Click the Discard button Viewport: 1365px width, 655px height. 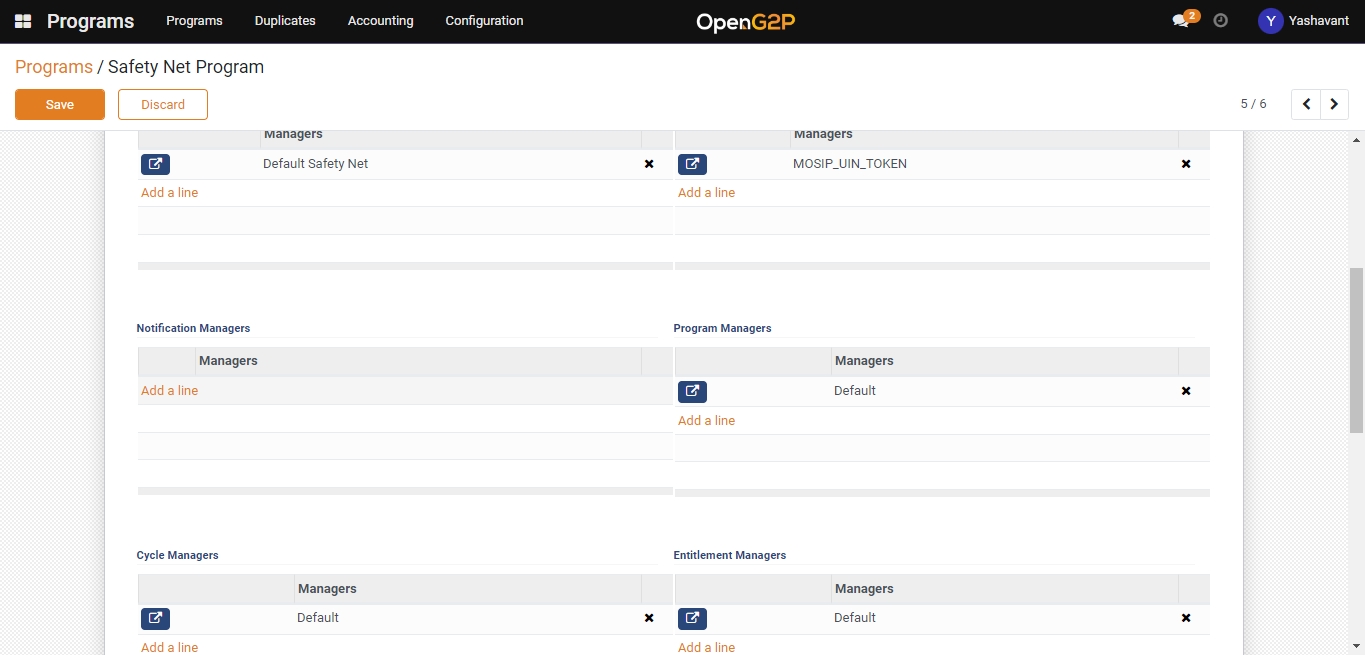click(163, 104)
